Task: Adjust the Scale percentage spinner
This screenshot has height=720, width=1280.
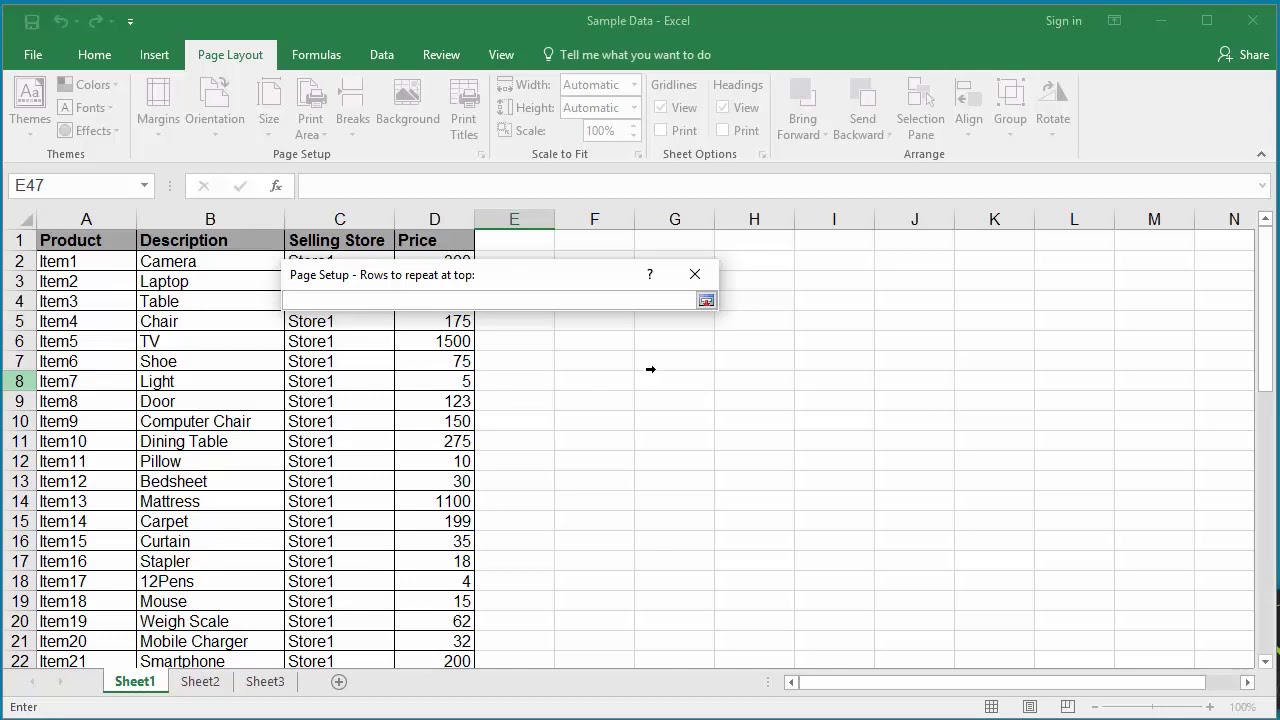Action: pyautogui.click(x=633, y=131)
